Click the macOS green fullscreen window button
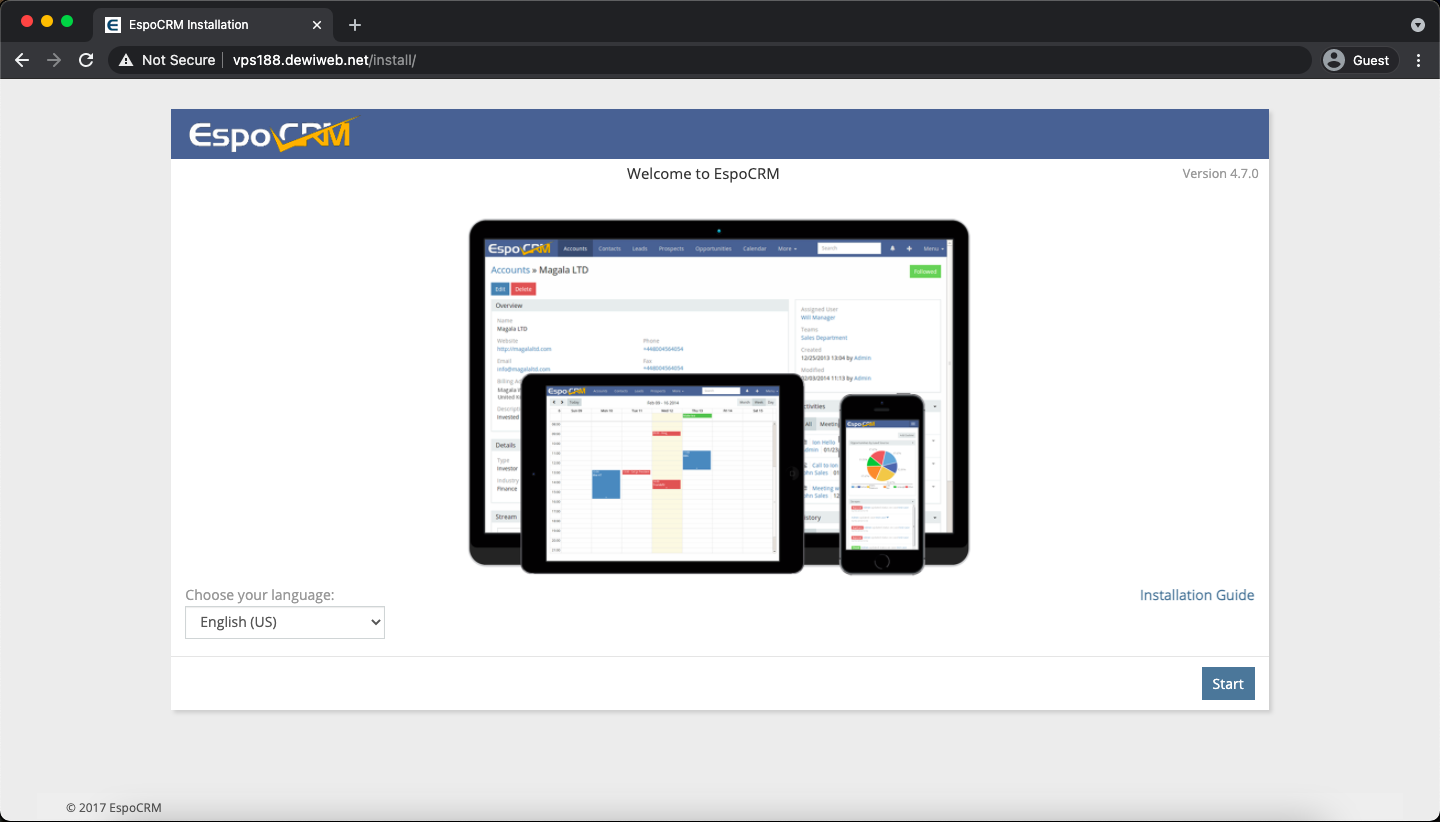This screenshot has height=822, width=1440. point(67,21)
